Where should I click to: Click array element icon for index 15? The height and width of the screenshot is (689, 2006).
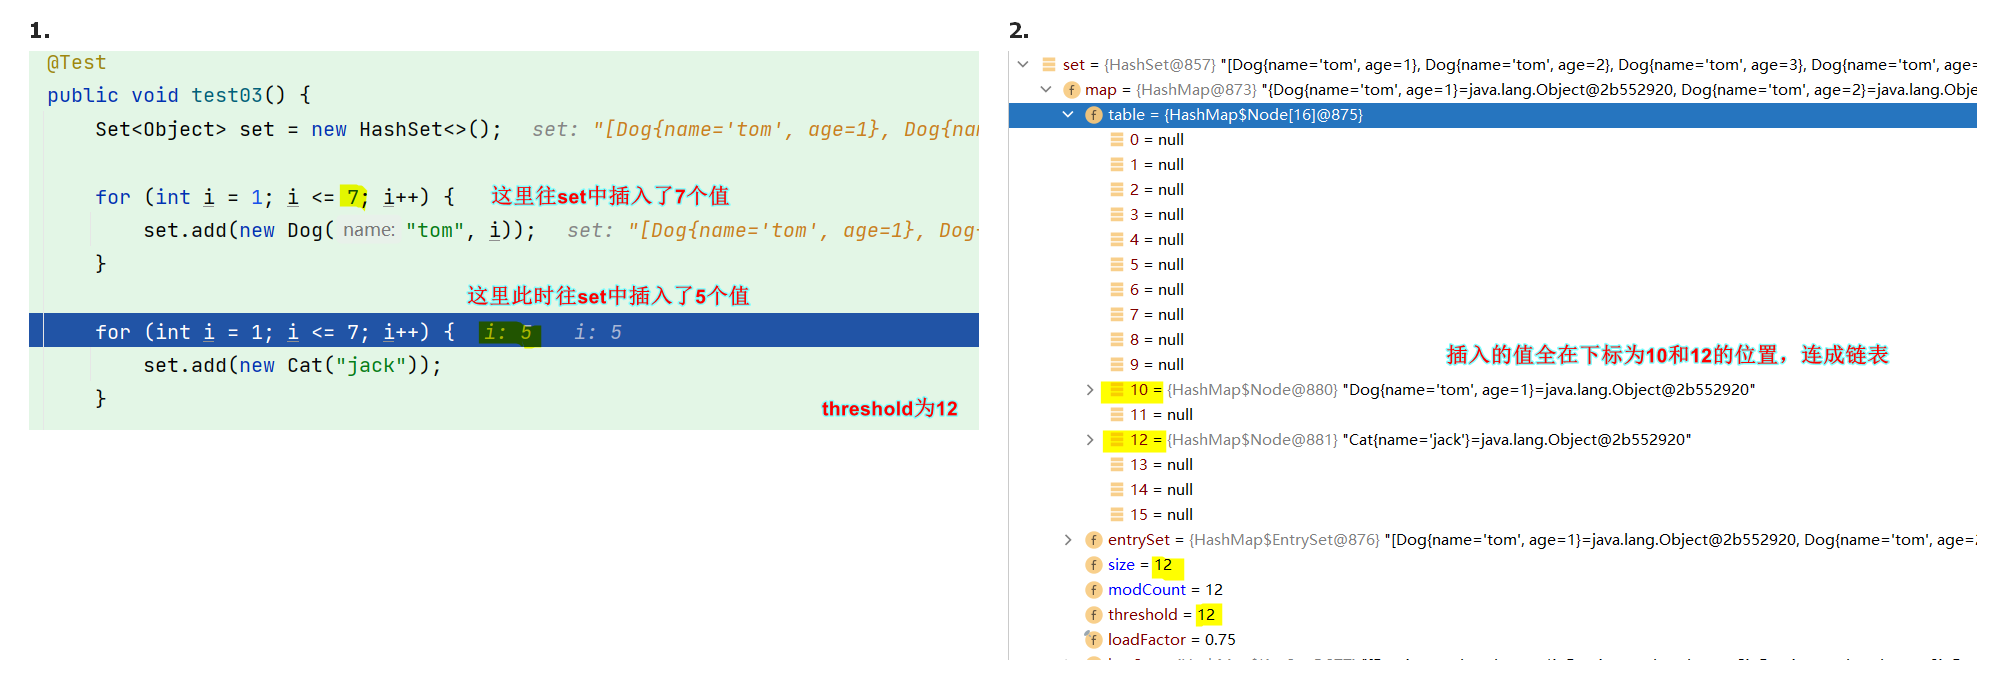[1117, 514]
